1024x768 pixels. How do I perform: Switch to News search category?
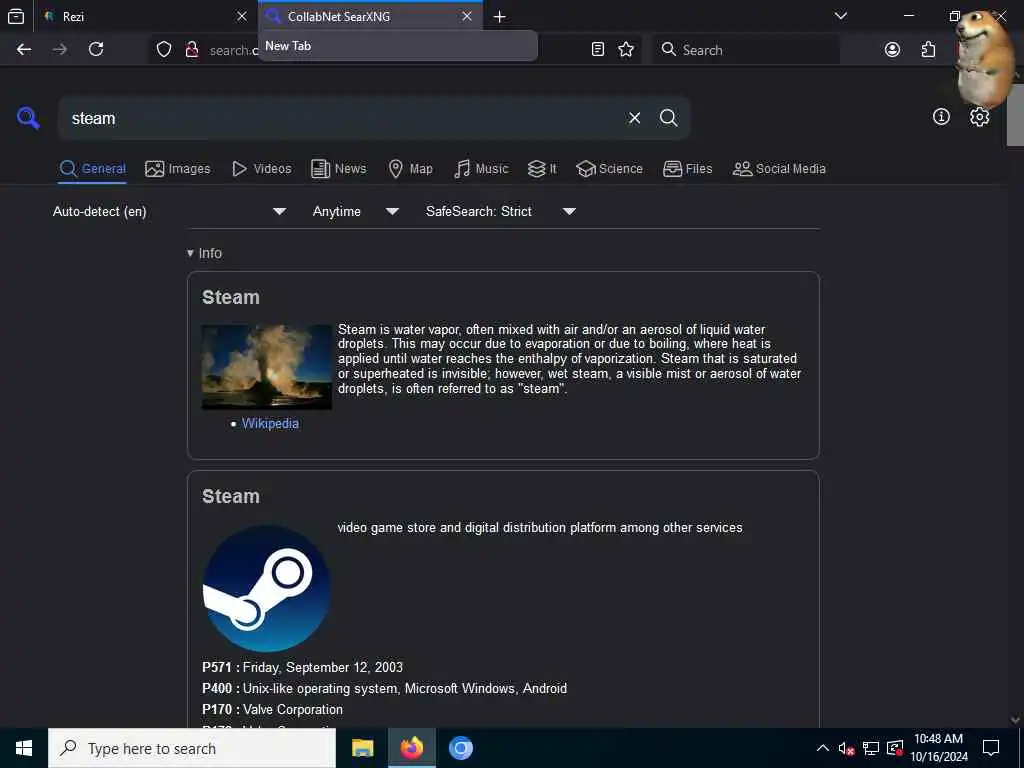click(338, 169)
